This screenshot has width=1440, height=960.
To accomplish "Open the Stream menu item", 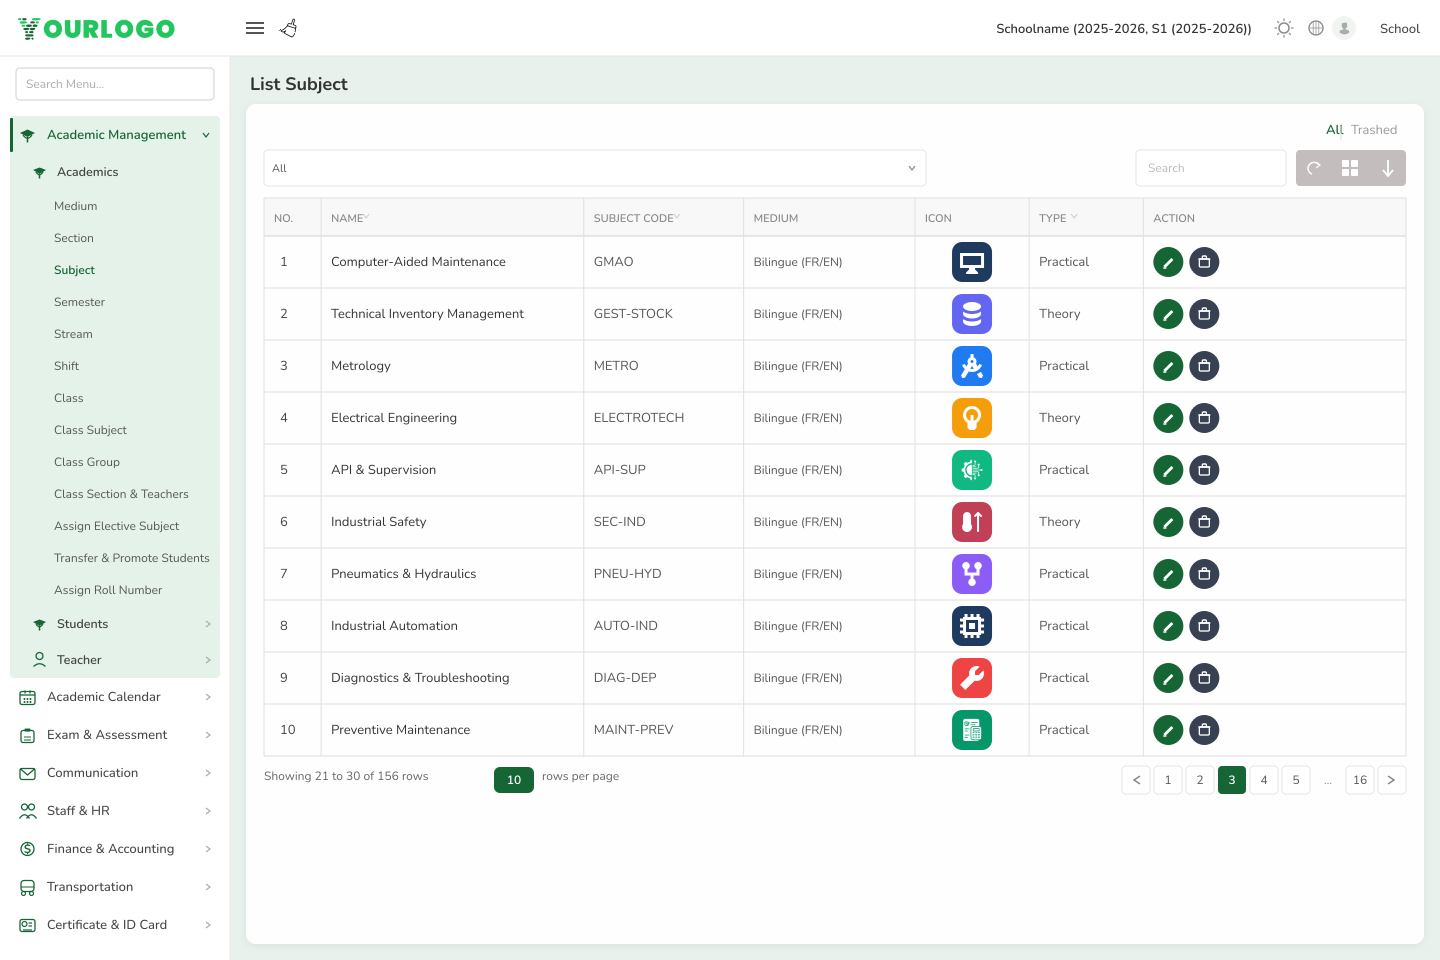I will coord(73,334).
